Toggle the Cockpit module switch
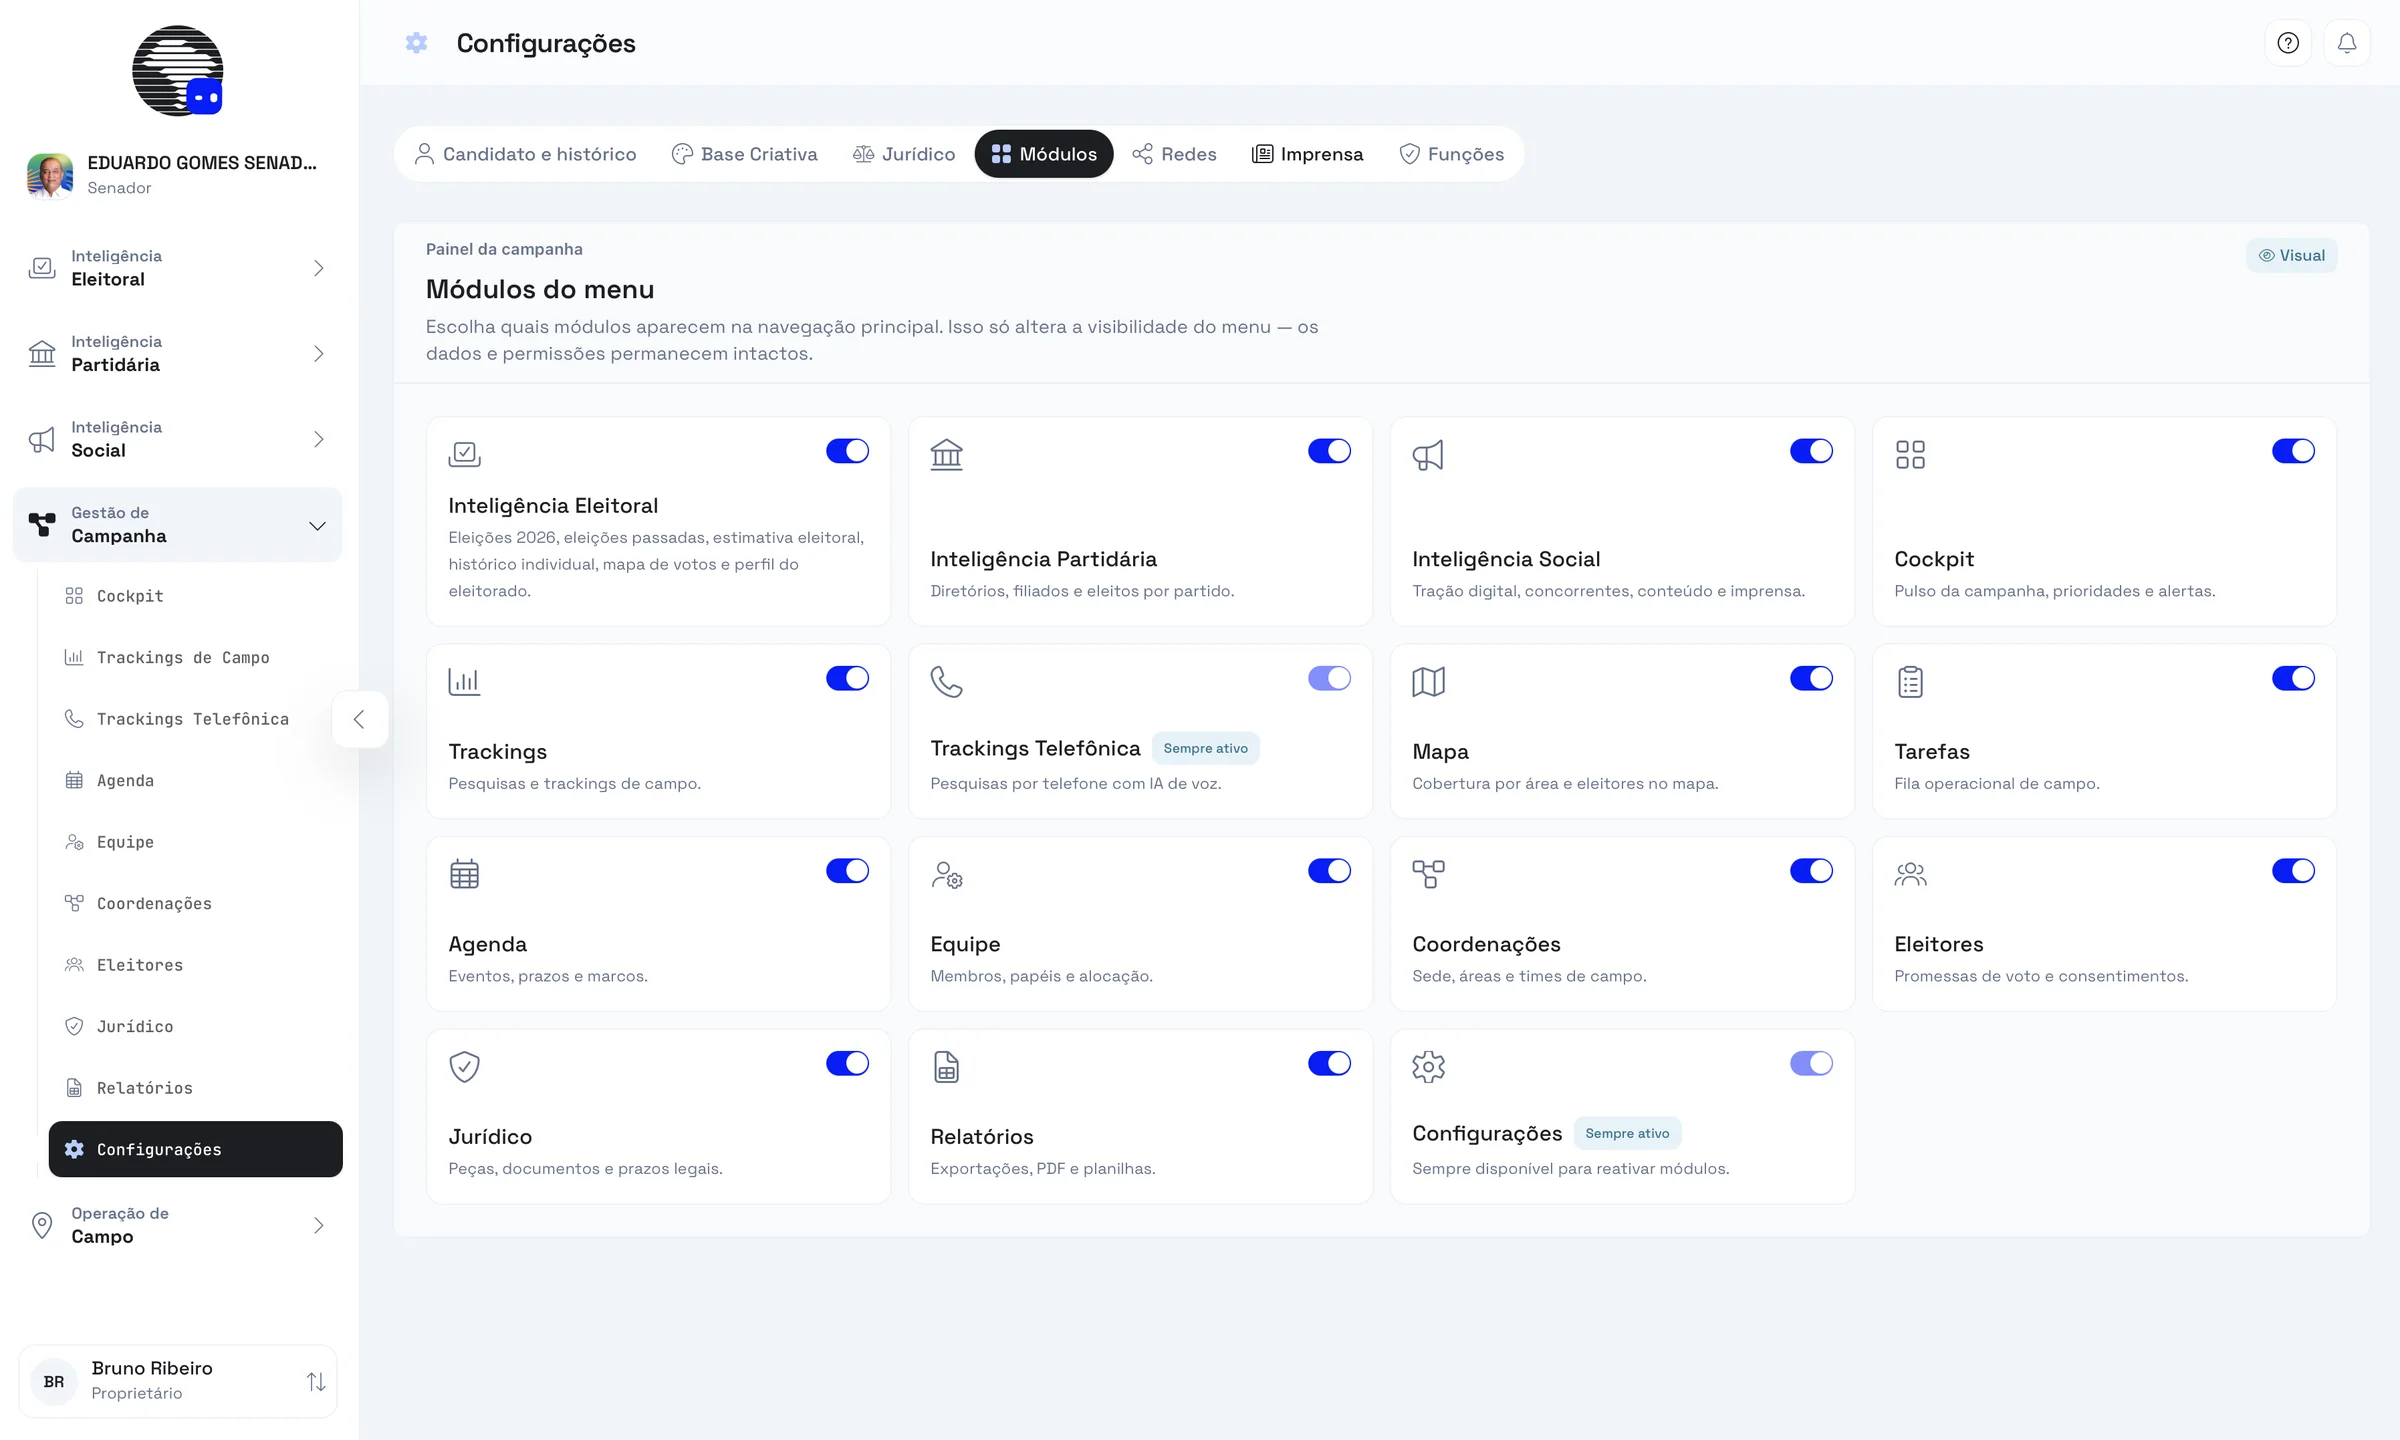 coord(2293,451)
